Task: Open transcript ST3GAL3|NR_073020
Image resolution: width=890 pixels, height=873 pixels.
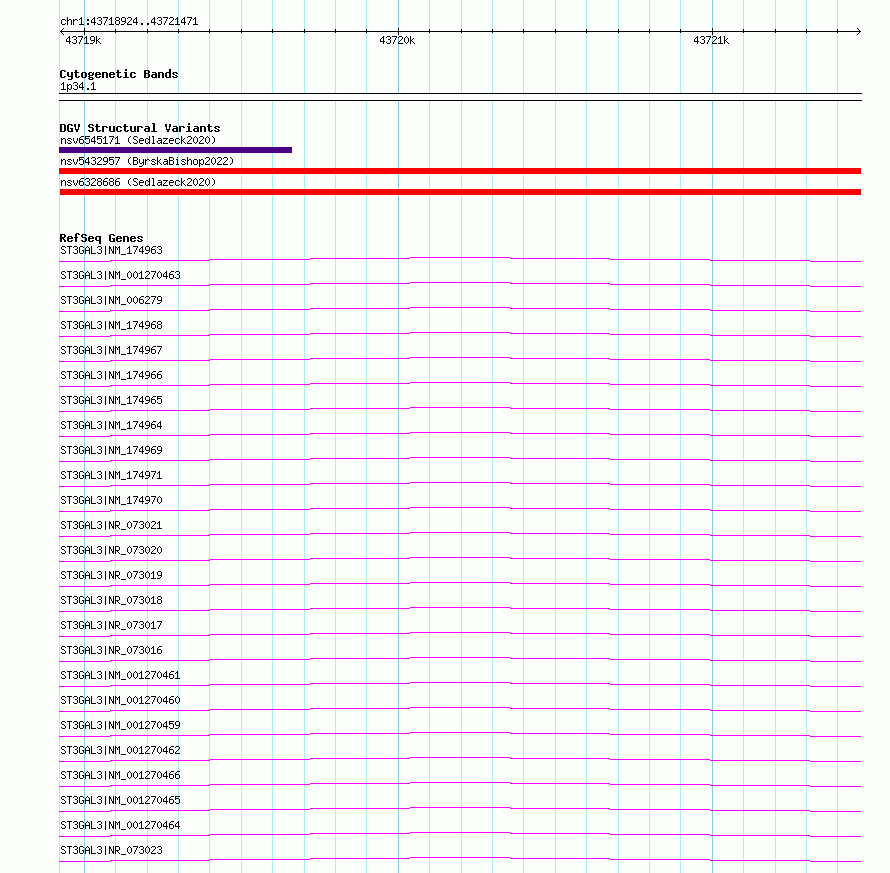Action: [x=111, y=550]
